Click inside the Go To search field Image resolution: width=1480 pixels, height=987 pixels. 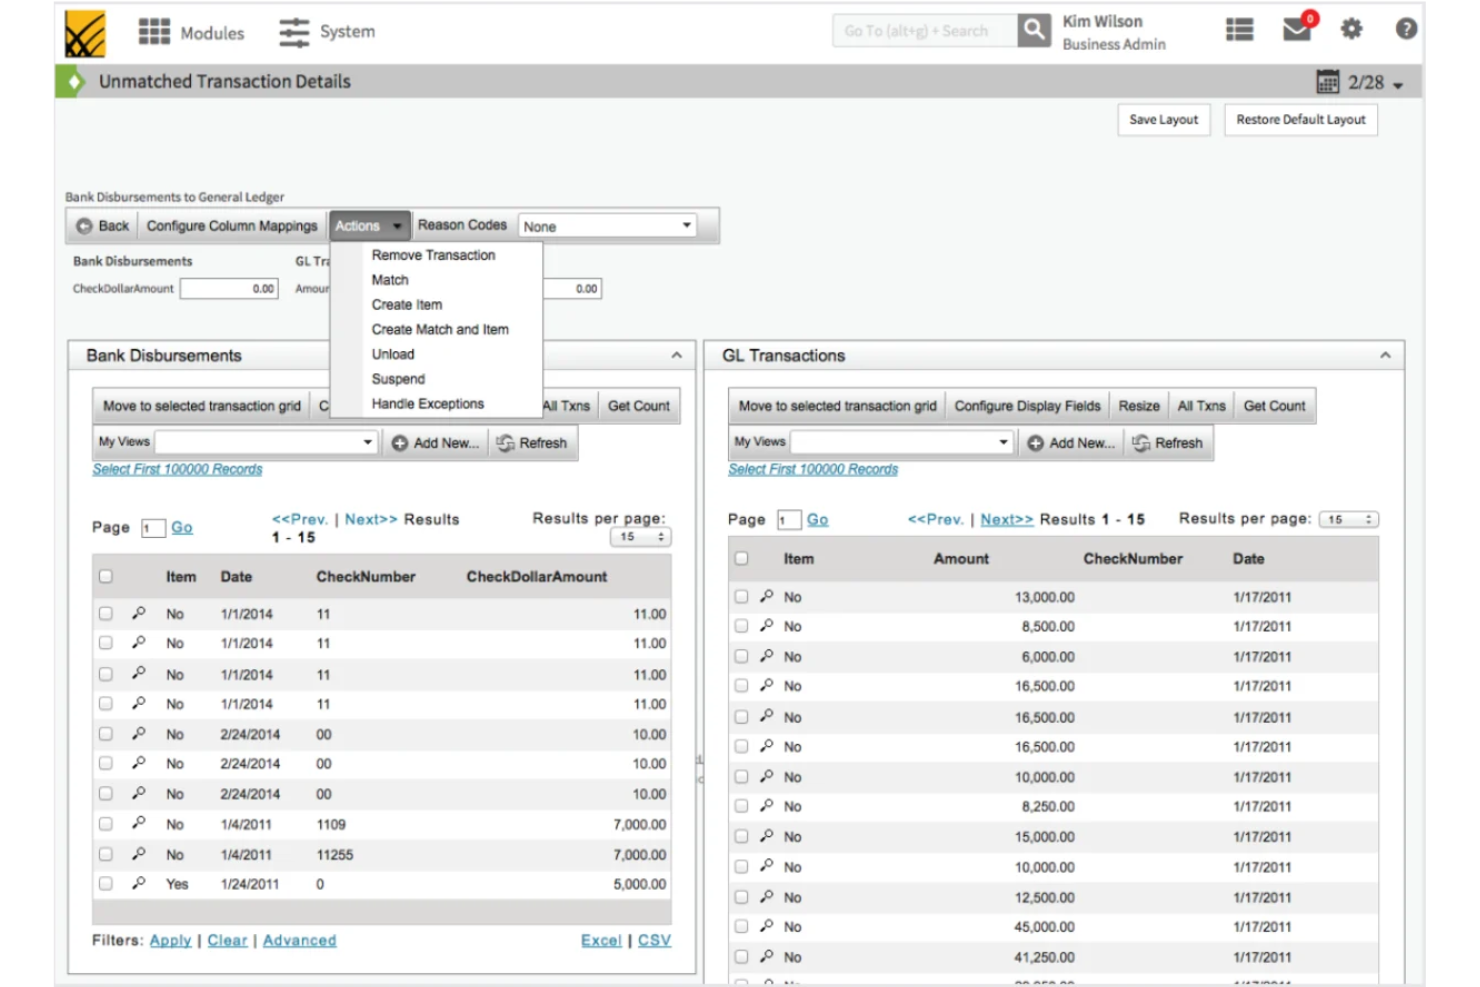click(925, 29)
